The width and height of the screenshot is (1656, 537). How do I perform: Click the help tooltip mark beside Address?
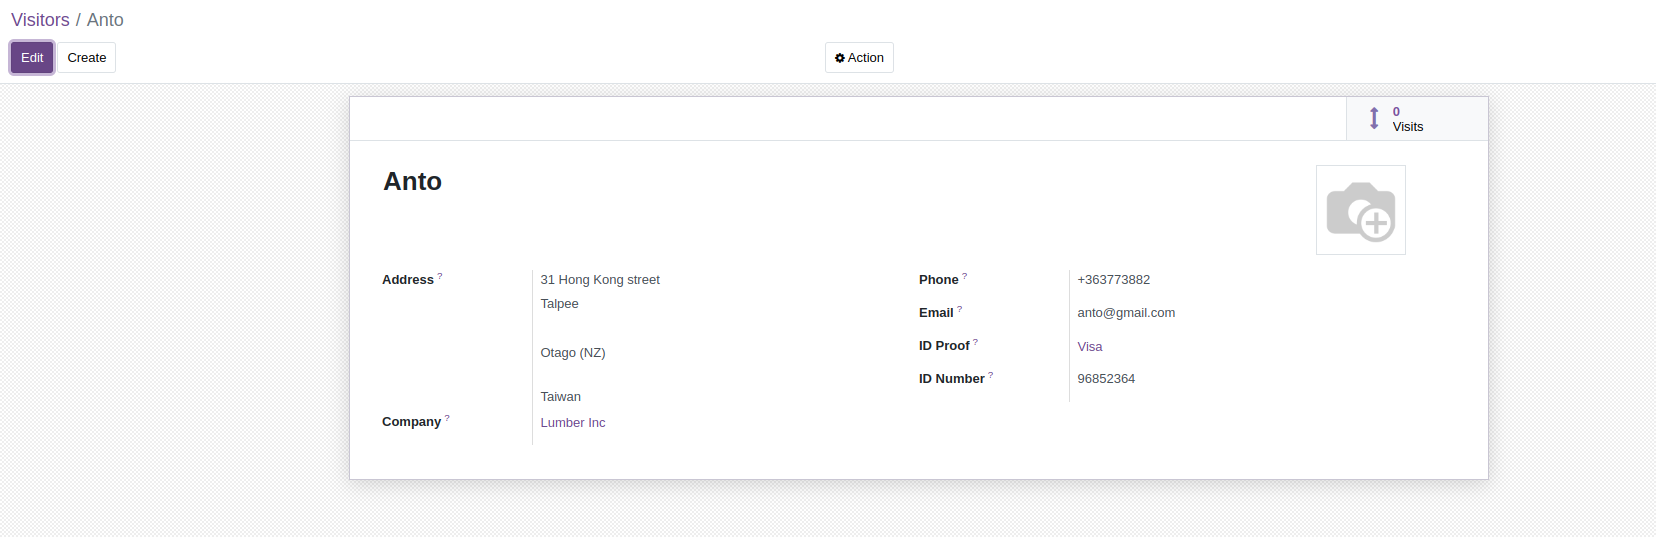[x=440, y=276]
